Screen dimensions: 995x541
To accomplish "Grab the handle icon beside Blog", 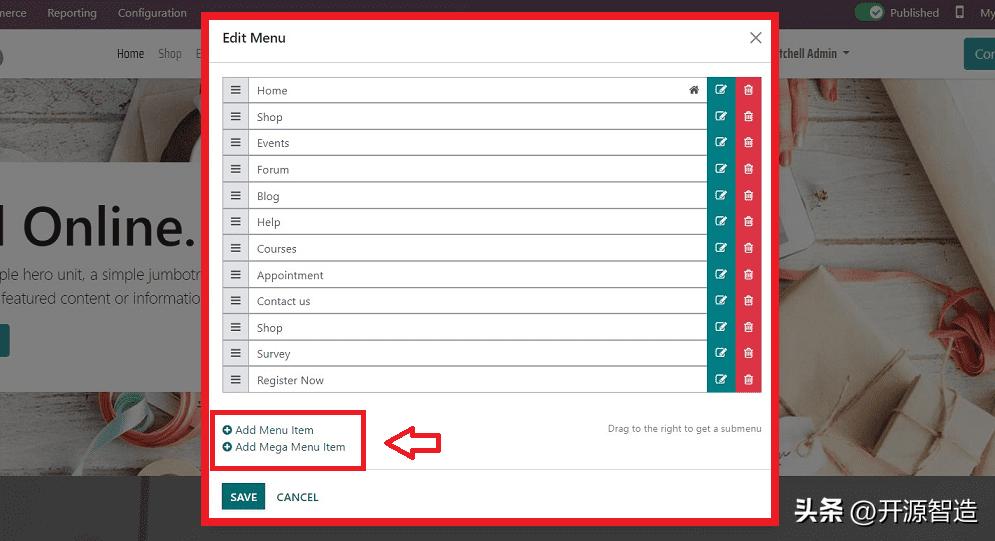I will point(235,196).
